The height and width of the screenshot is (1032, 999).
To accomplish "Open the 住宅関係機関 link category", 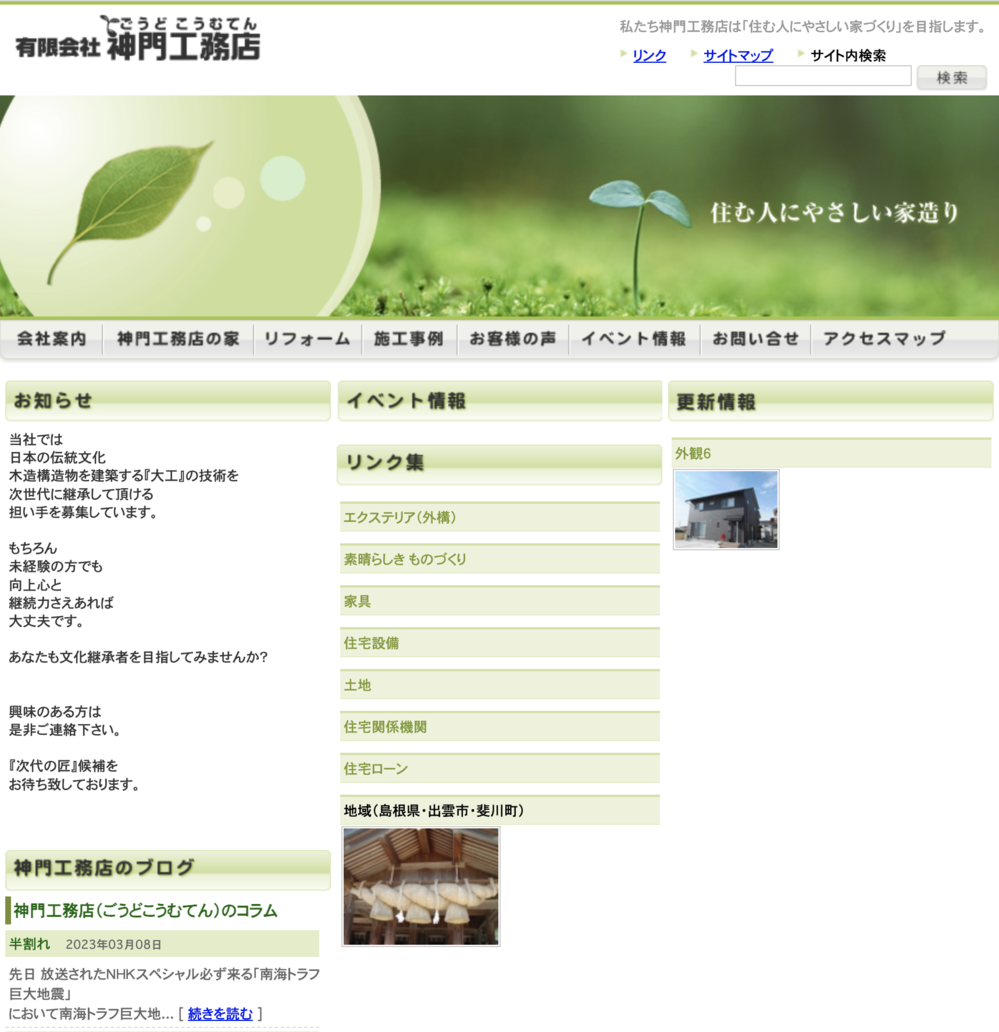I will (x=385, y=727).
